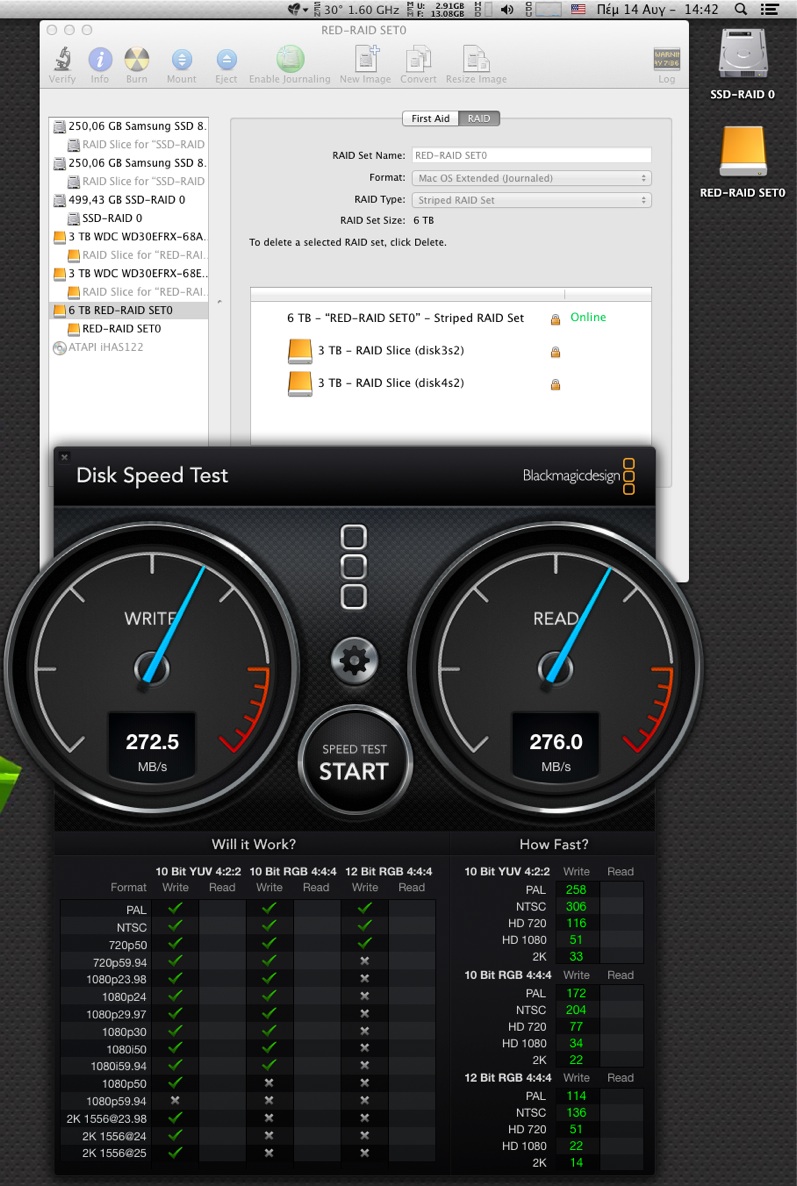Click the date and time in the menu bar
The image size is (797, 1186).
pos(657,9)
